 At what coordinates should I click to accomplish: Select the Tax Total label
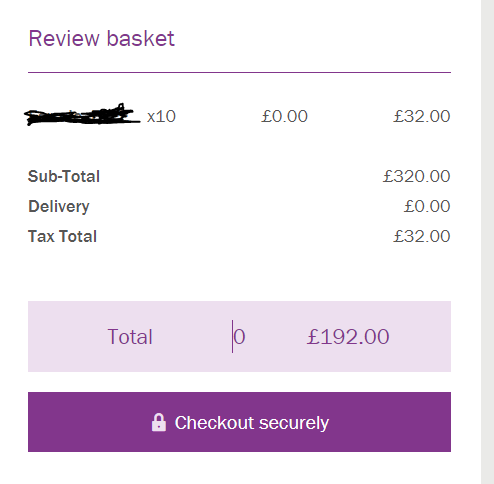[62, 236]
